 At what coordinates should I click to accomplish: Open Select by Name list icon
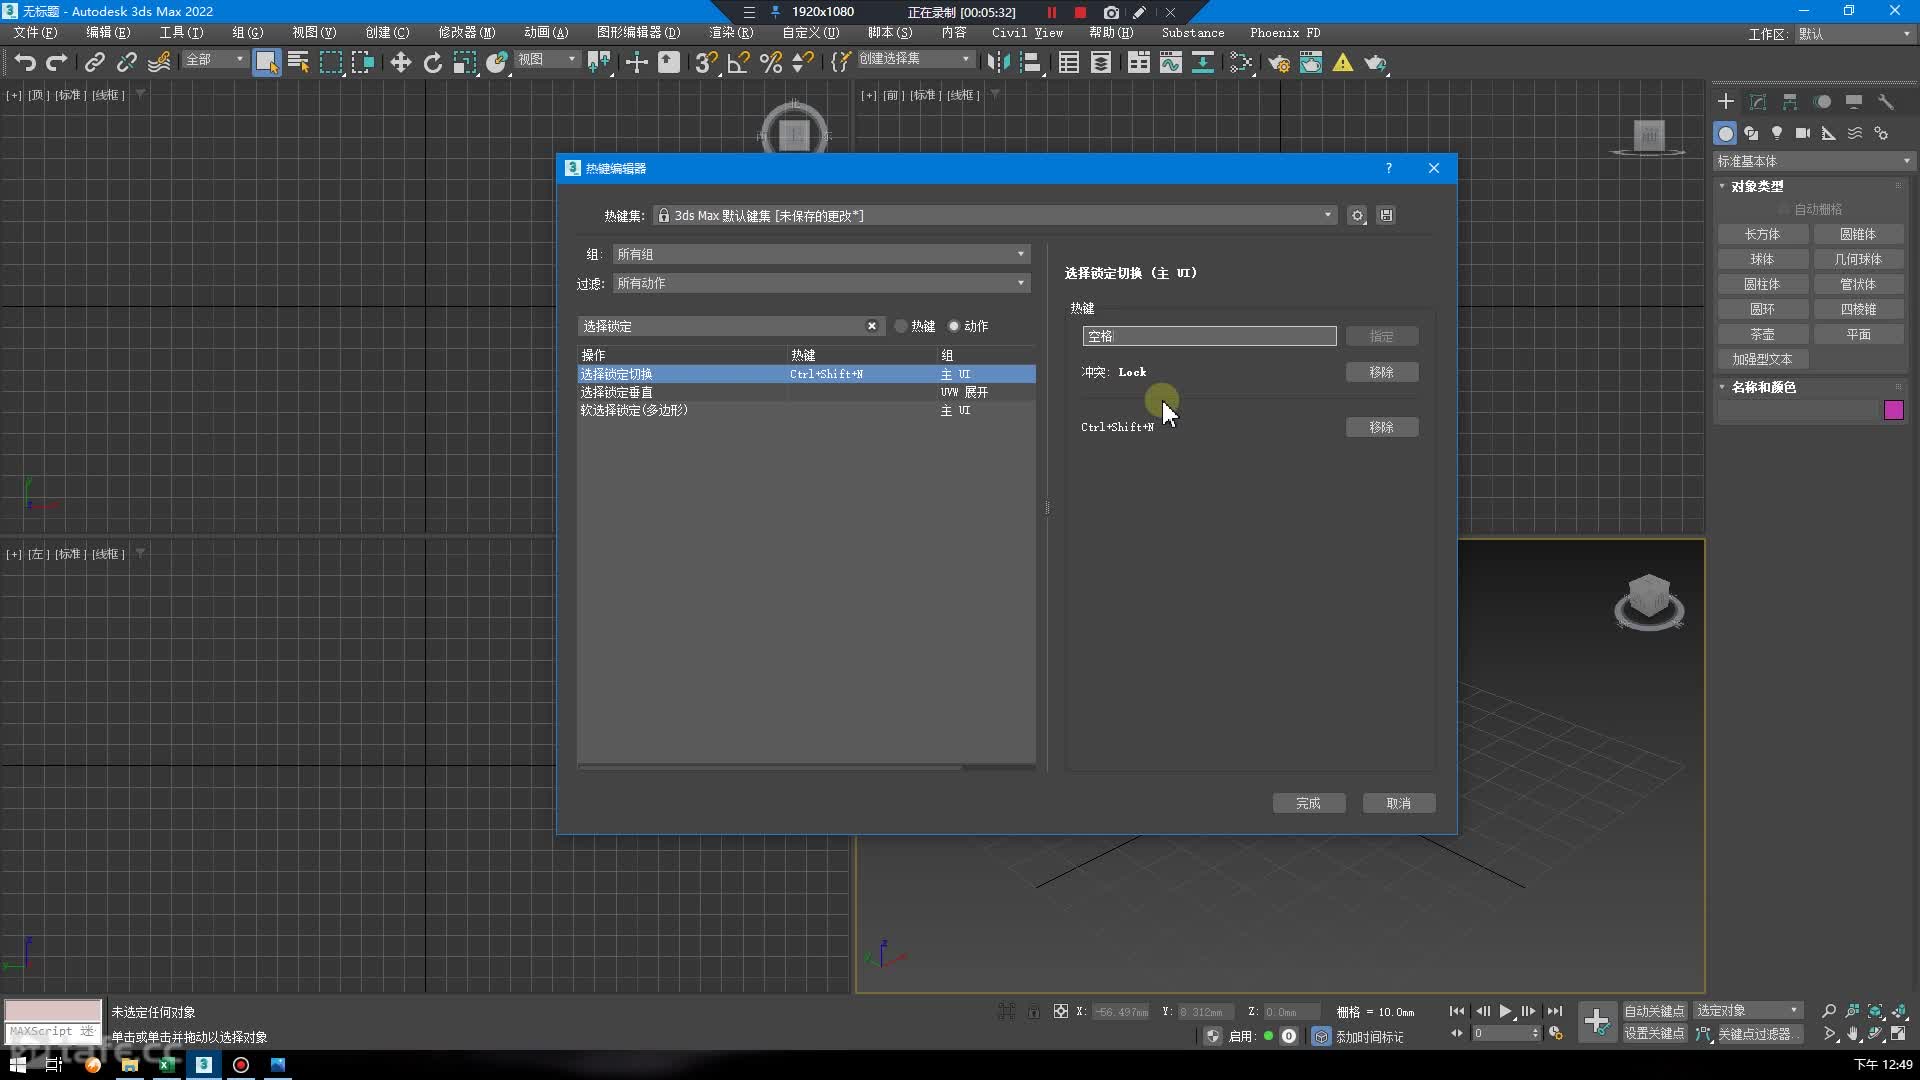click(x=298, y=62)
